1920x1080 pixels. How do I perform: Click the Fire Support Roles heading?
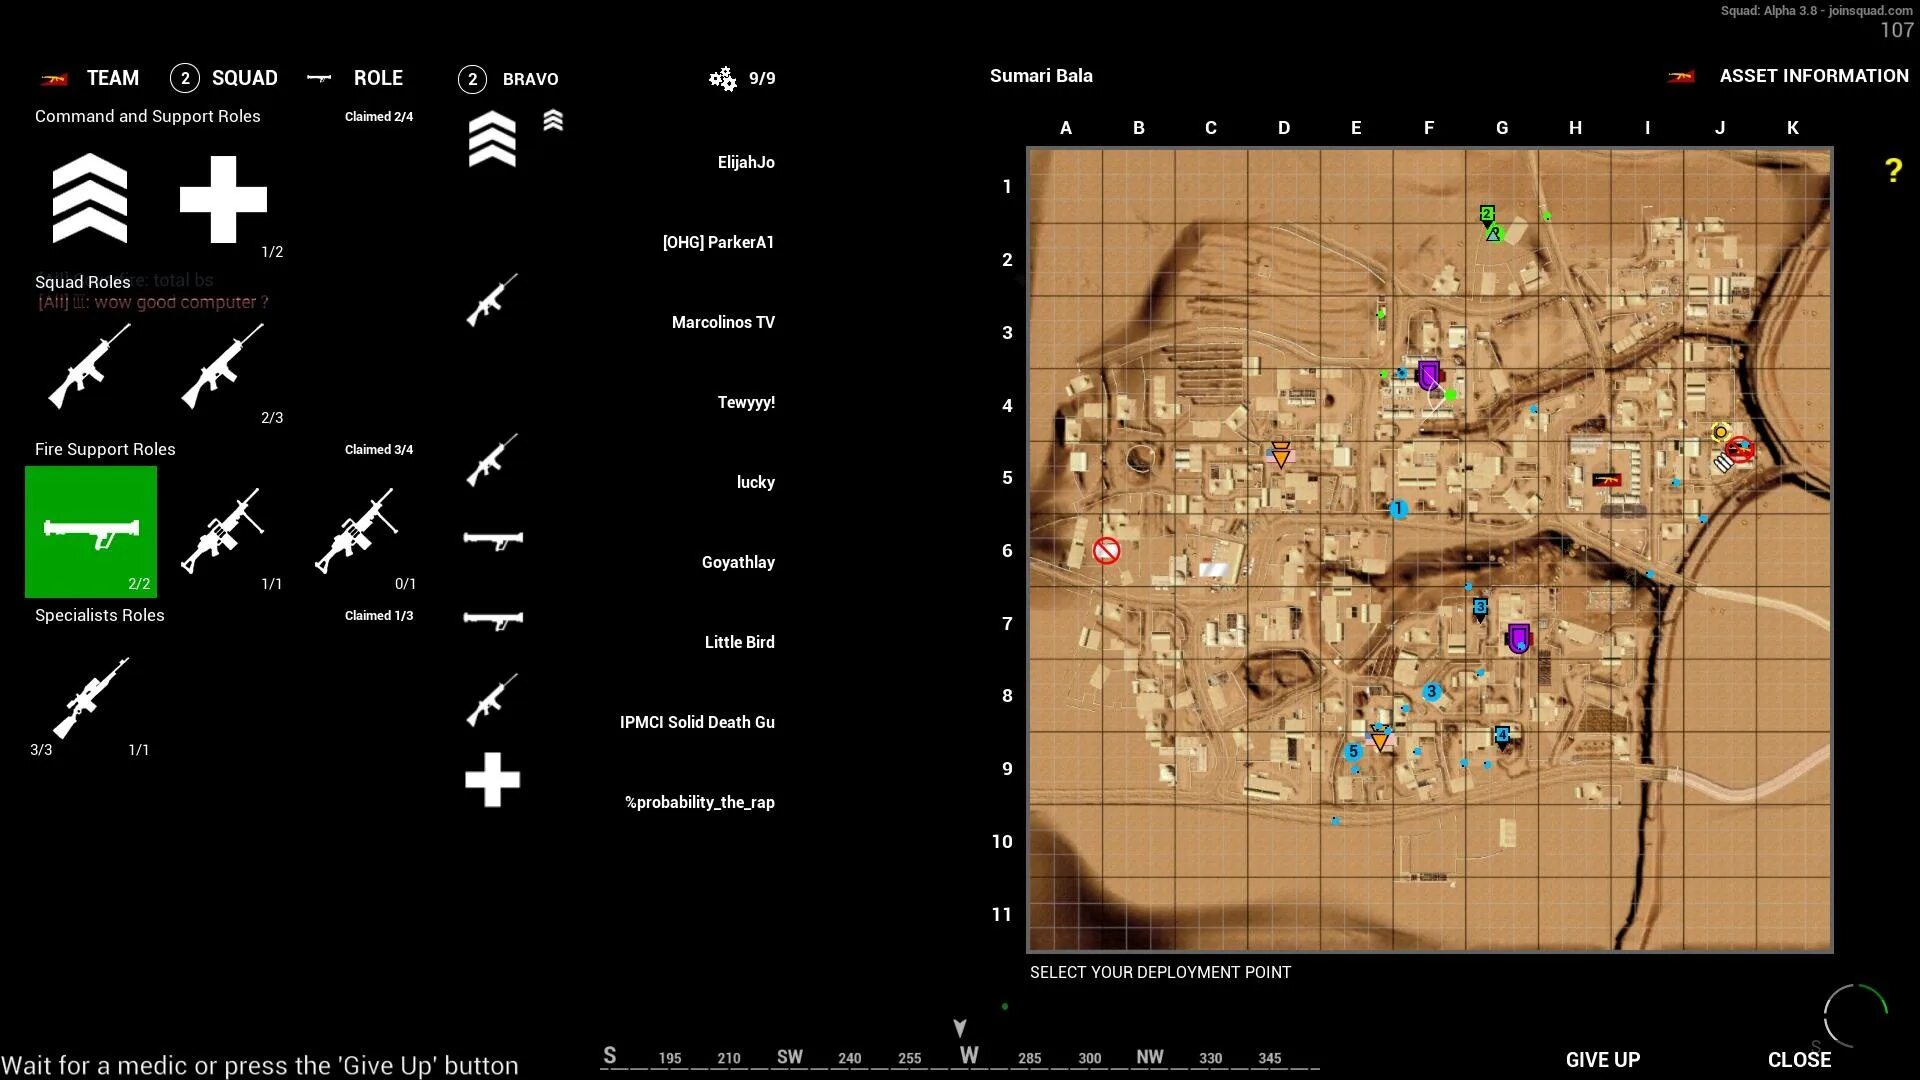tap(105, 449)
